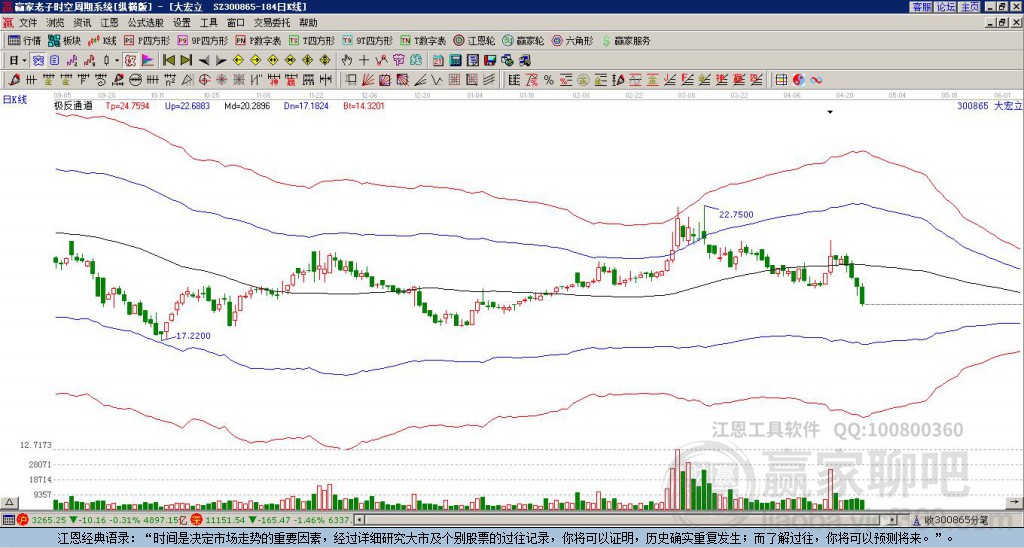Viewport: 1024px width, 548px height.
Task: Select the 日K线 label
Action: coord(15,99)
